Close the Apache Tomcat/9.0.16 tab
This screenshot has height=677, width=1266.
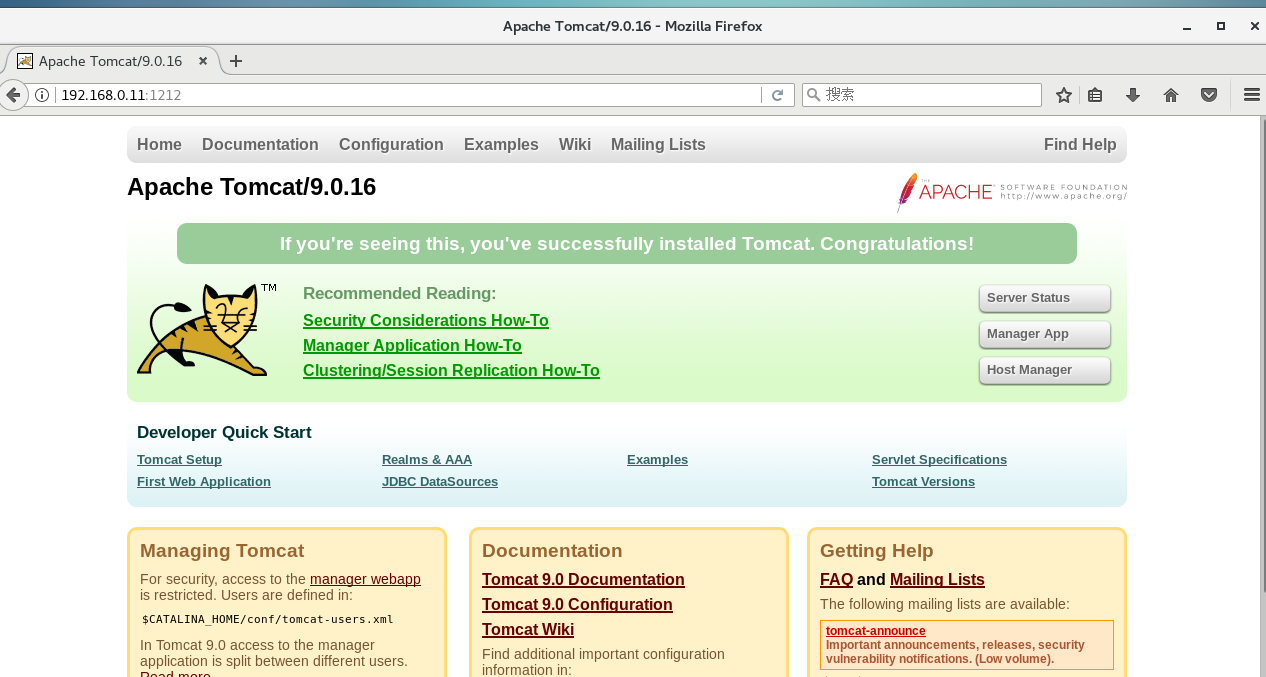(203, 61)
